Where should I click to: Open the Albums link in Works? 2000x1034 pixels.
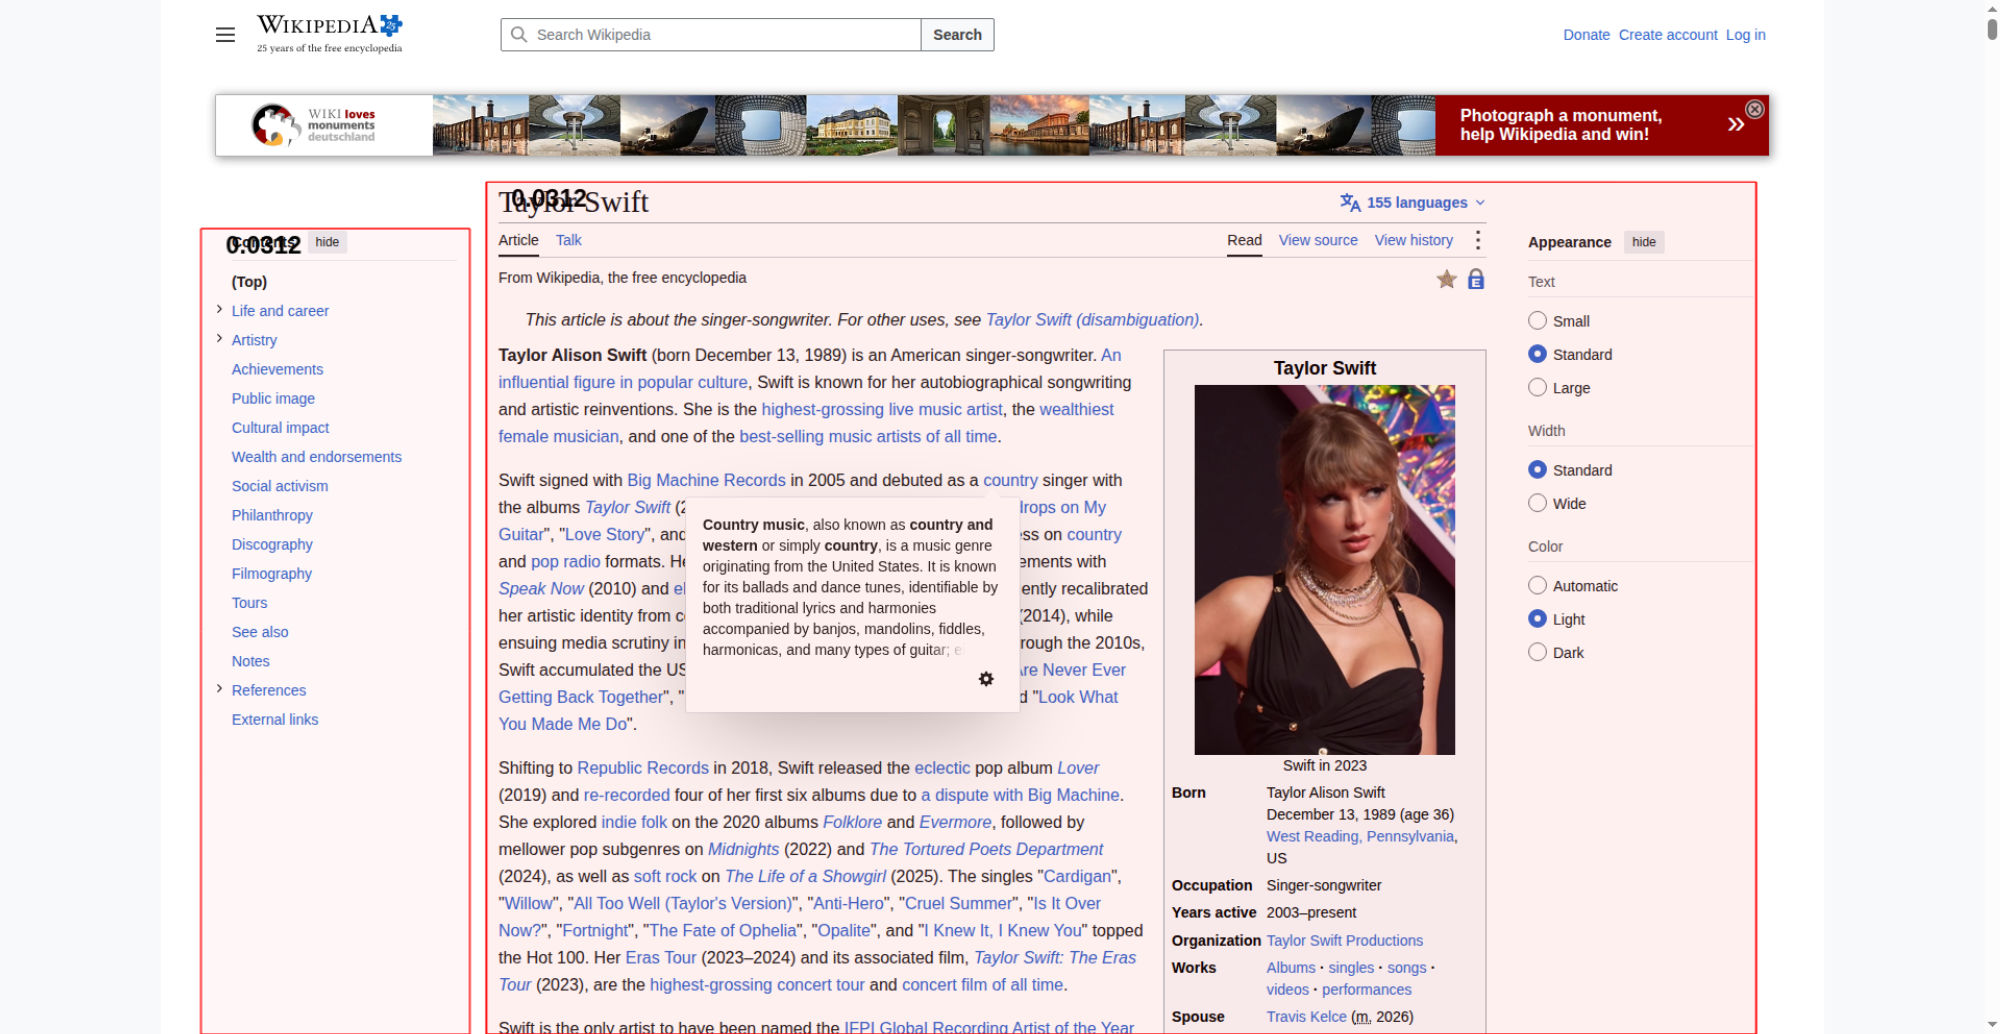(x=1291, y=967)
